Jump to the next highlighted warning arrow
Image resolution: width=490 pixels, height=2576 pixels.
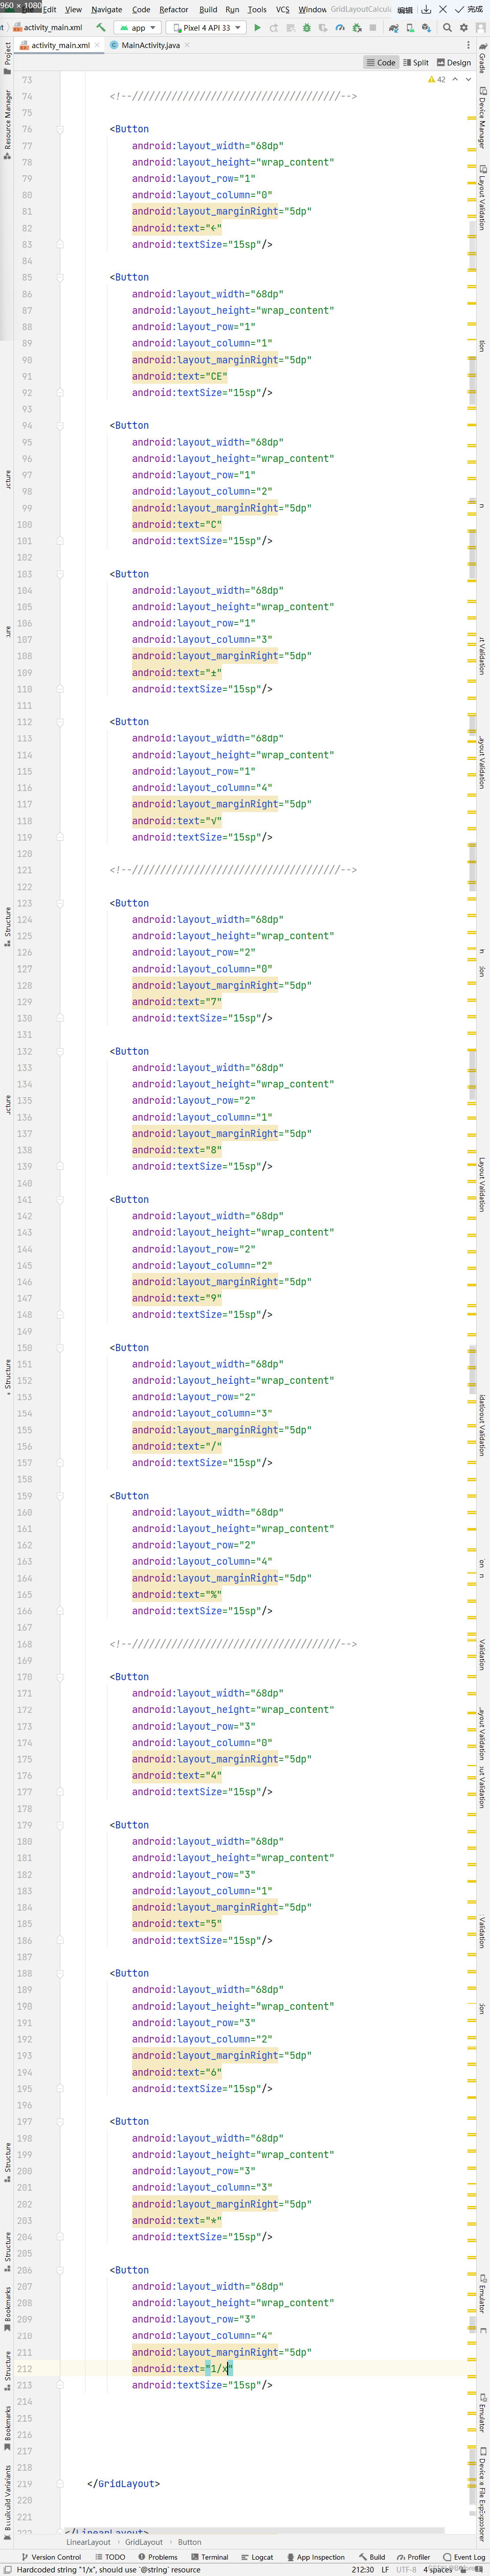[468, 79]
